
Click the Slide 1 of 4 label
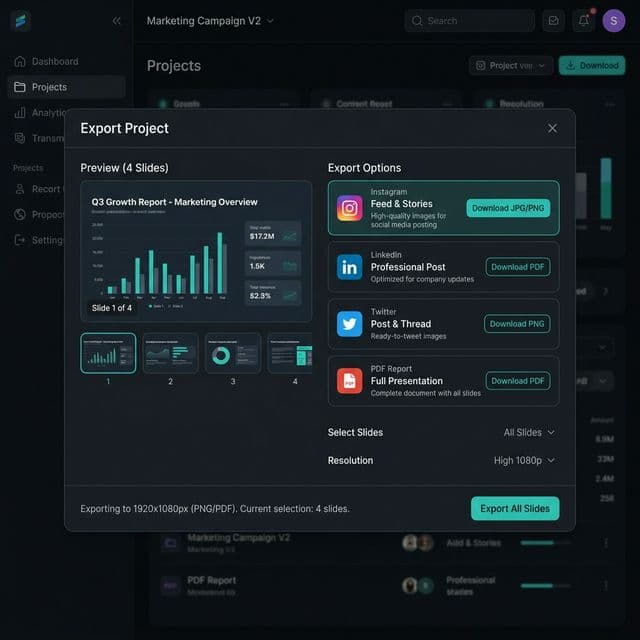click(112, 308)
